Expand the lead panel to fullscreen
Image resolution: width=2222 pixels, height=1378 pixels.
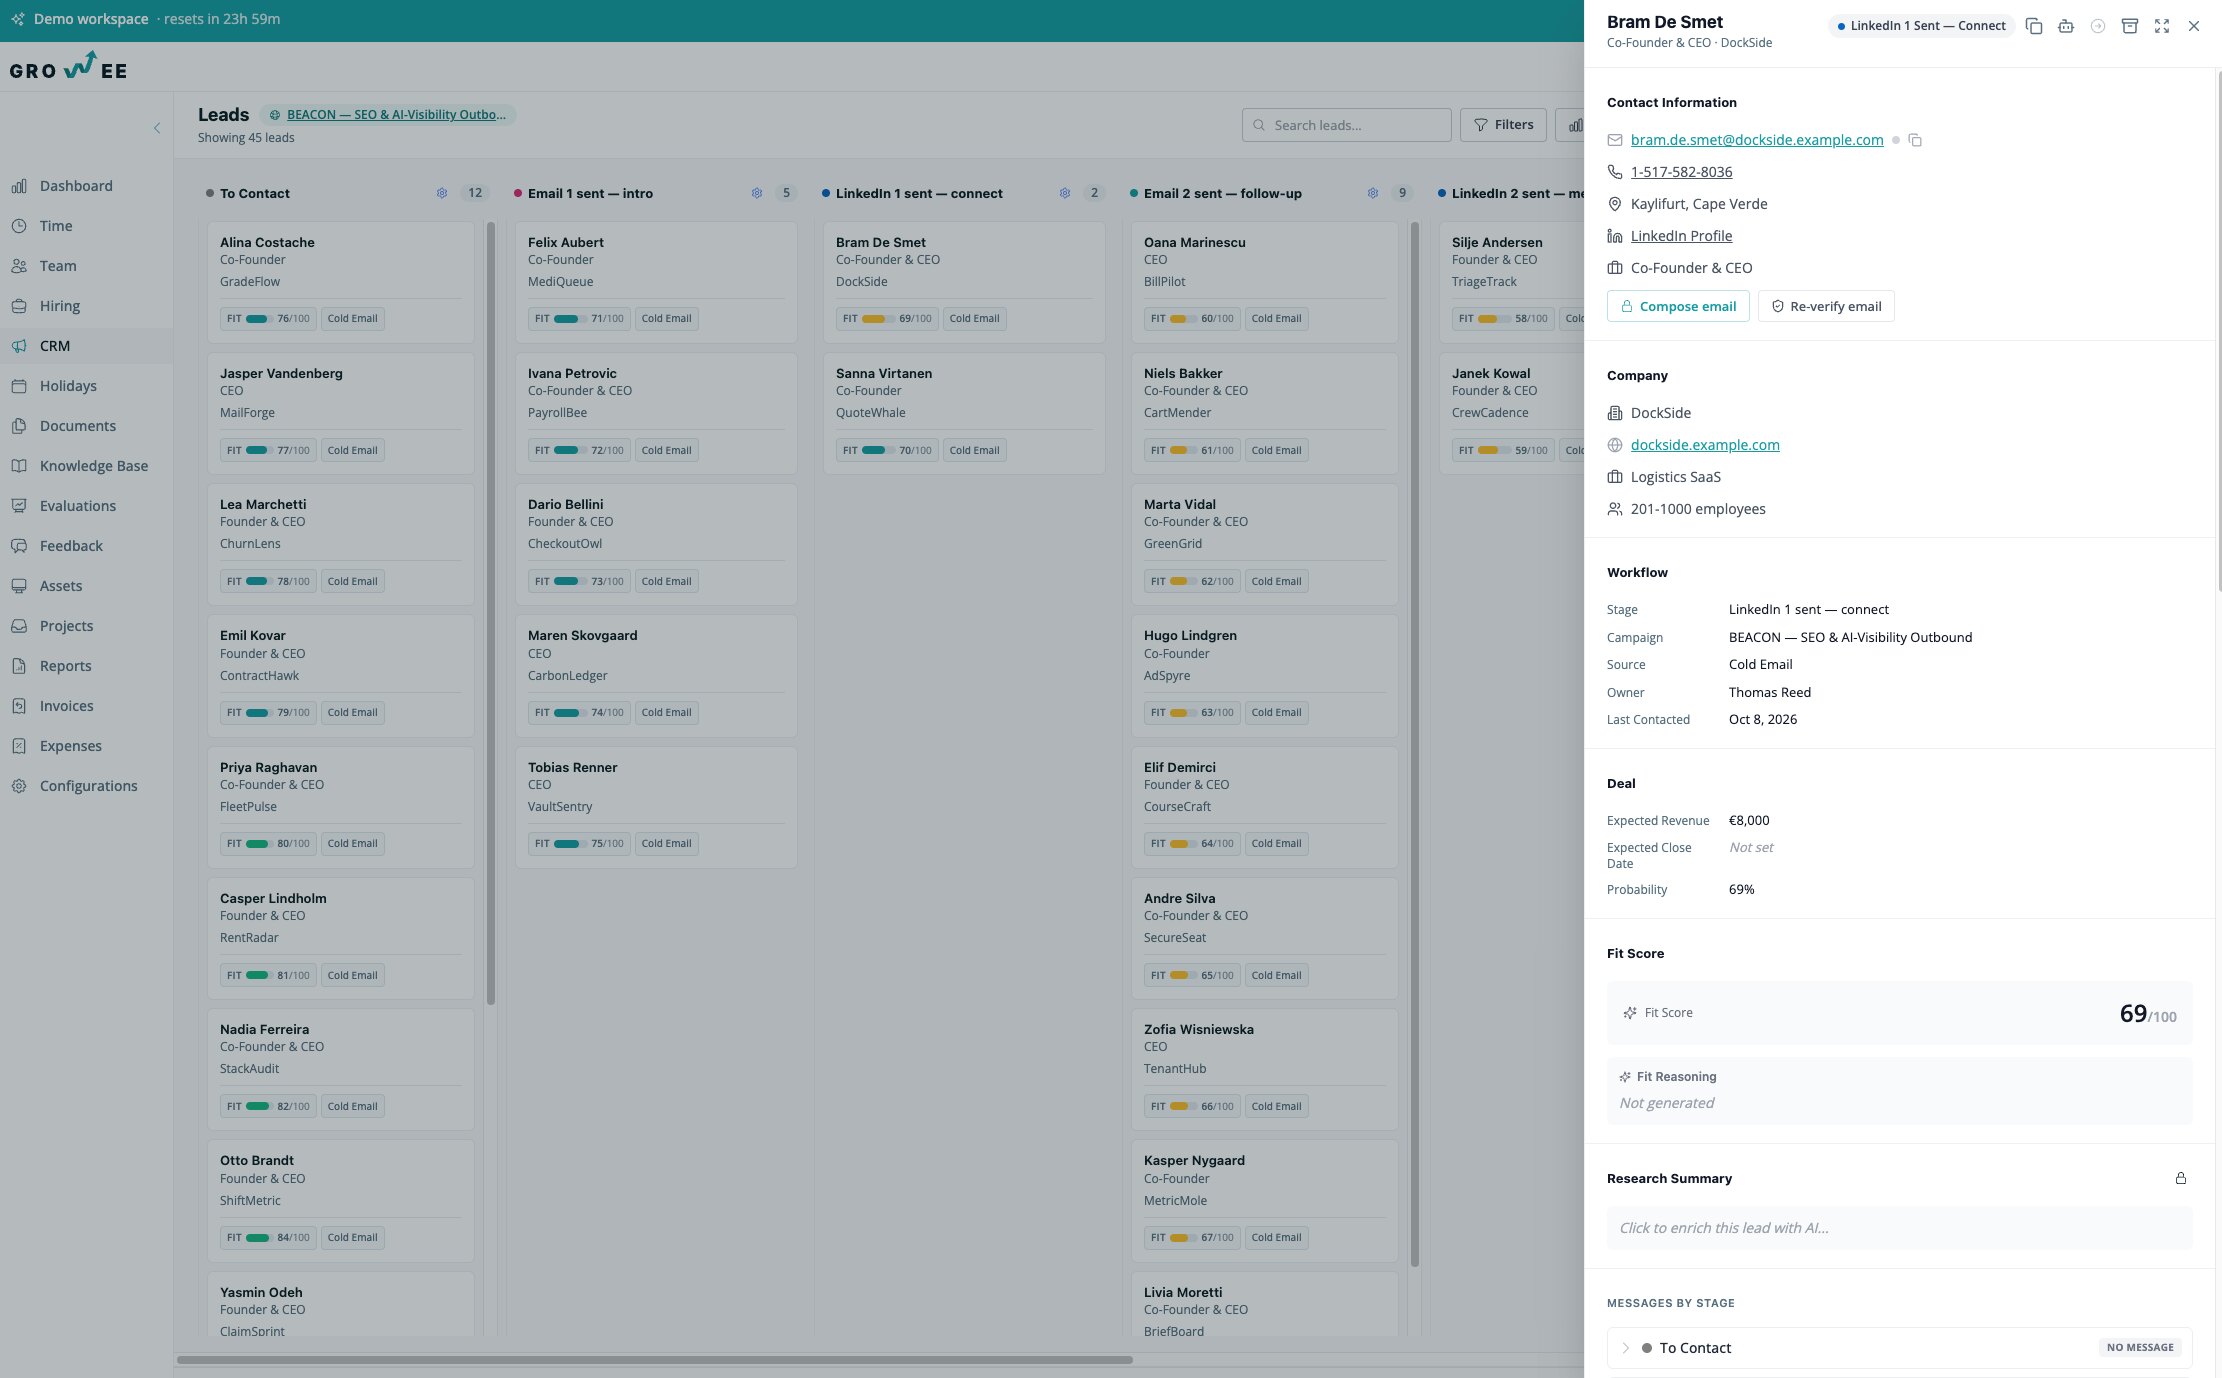coord(2161,26)
